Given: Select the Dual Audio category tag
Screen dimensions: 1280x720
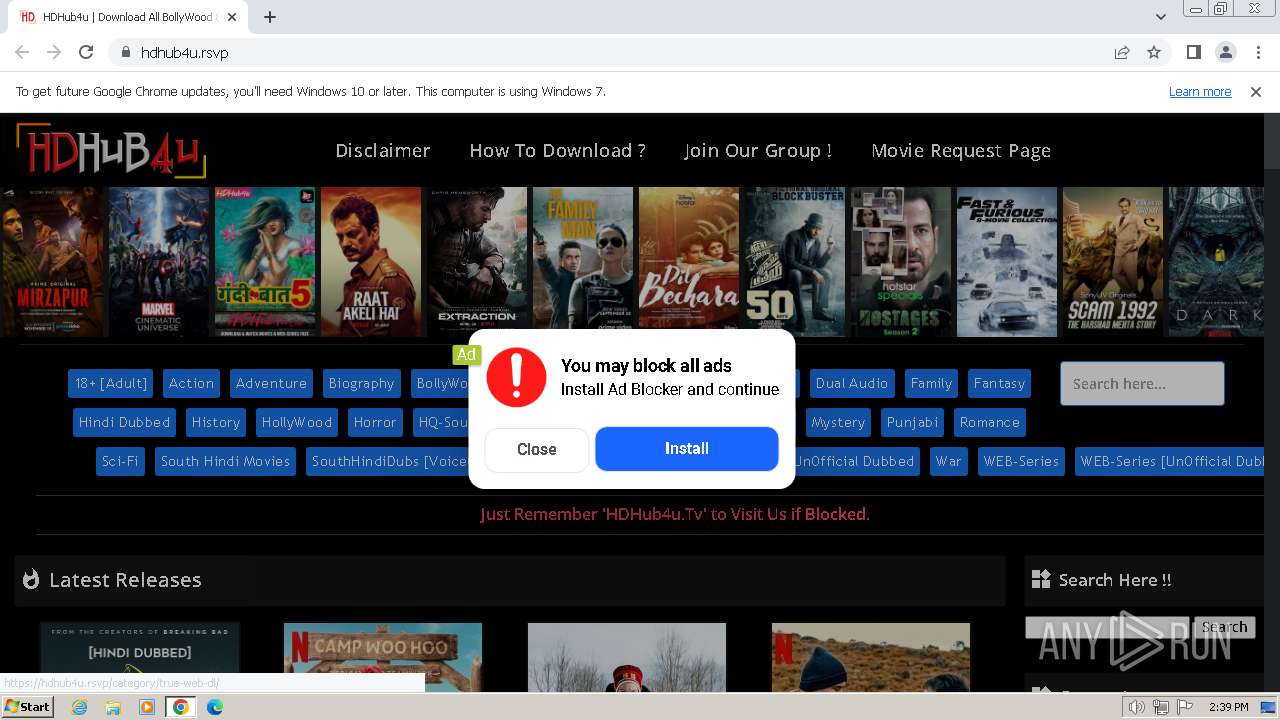Looking at the screenshot, I should click(852, 384).
